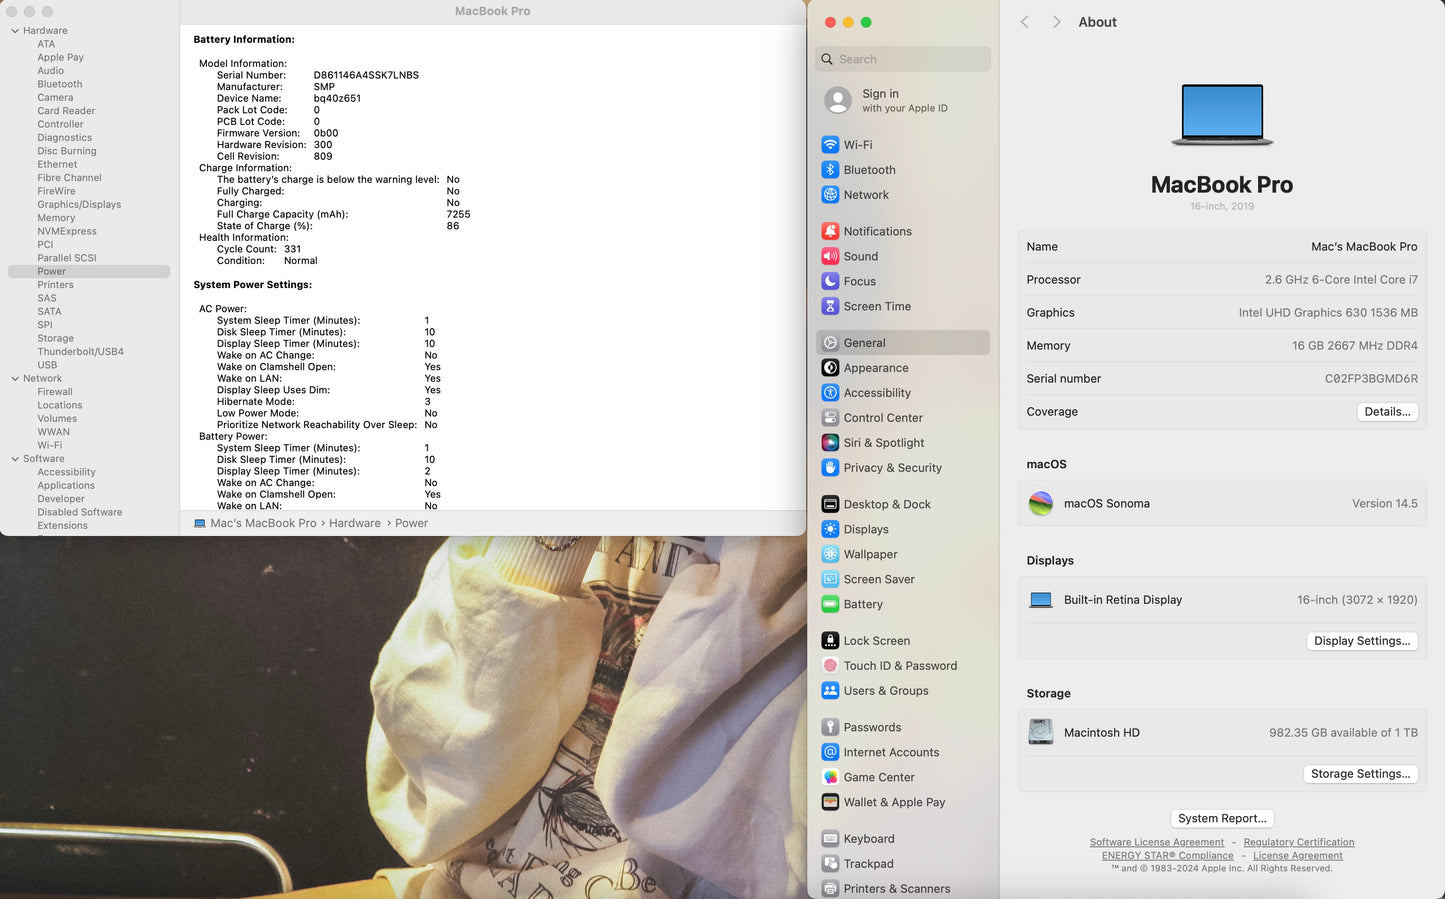Select Thunderbolt/USB4 in the hardware list
Screen dimensions: 1445x899
point(80,352)
